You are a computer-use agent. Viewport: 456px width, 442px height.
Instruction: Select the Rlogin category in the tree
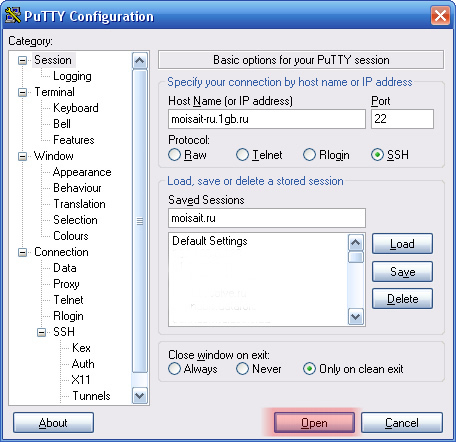(x=68, y=316)
